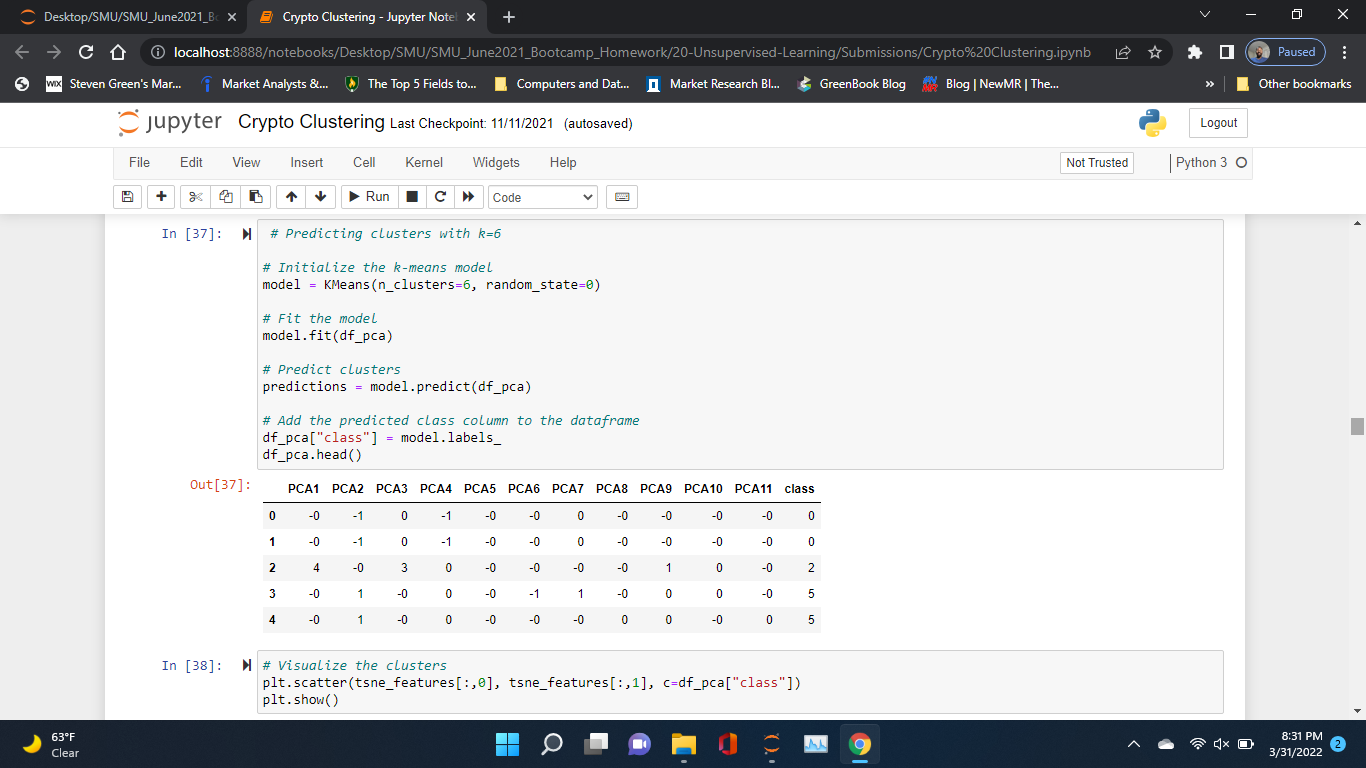The height and width of the screenshot is (768, 1366).
Task: Toggle the muted volume icon in system tray
Action: click(x=1222, y=744)
